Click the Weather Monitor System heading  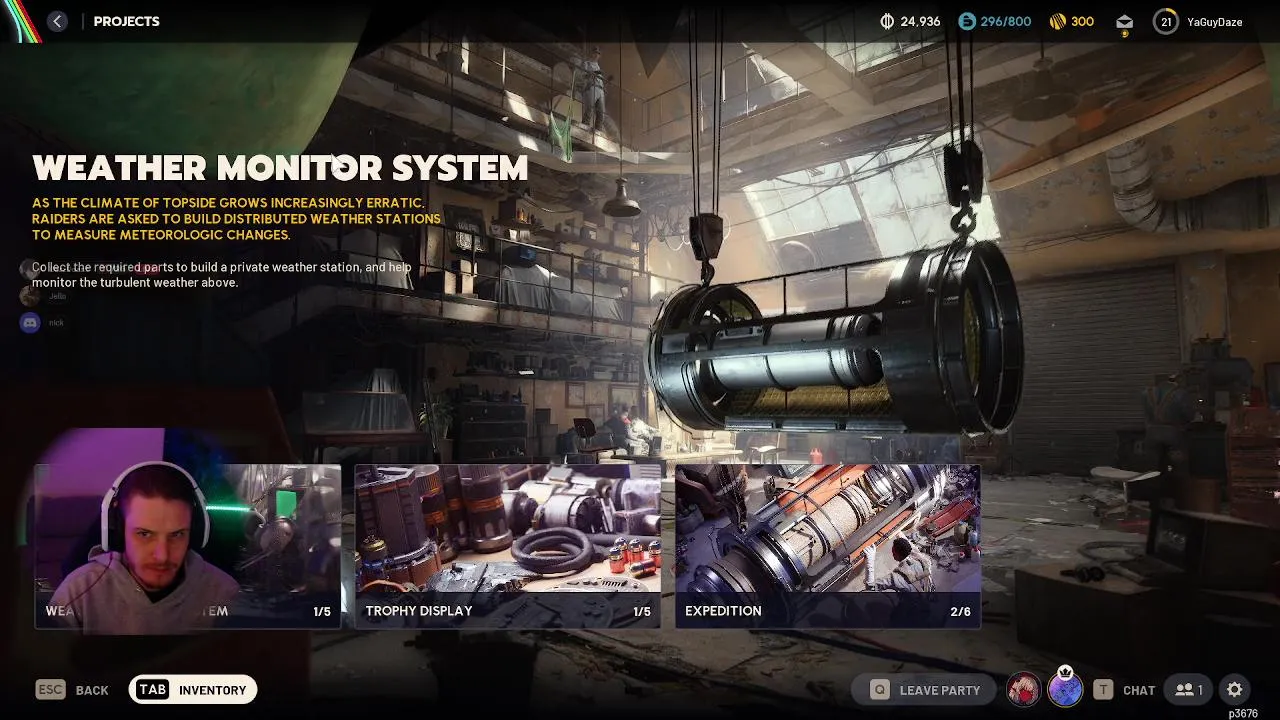point(280,168)
